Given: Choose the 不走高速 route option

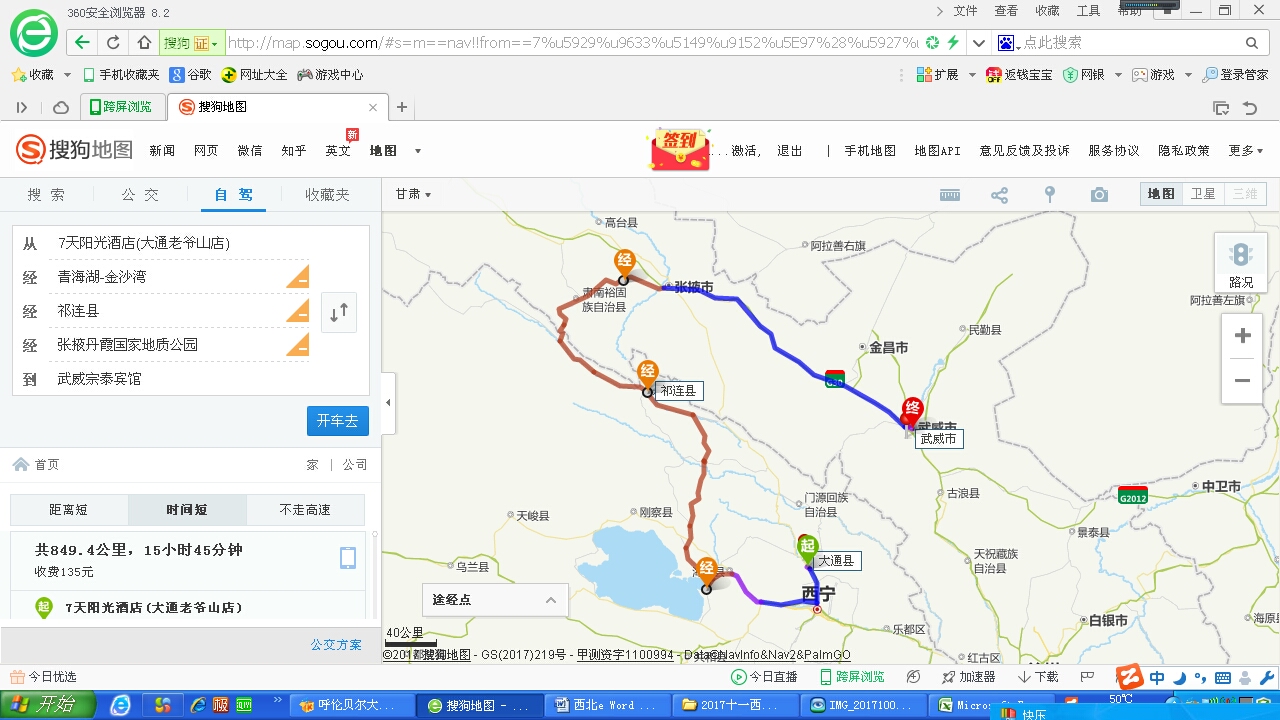Looking at the screenshot, I should coord(305,510).
